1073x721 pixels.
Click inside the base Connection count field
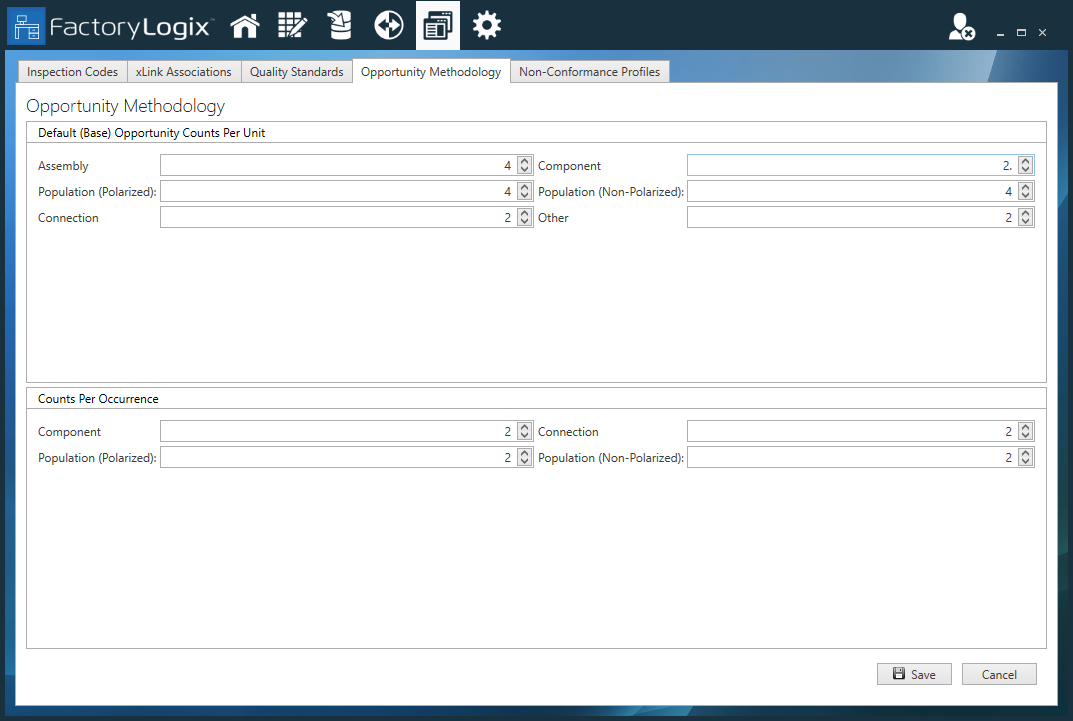337,218
